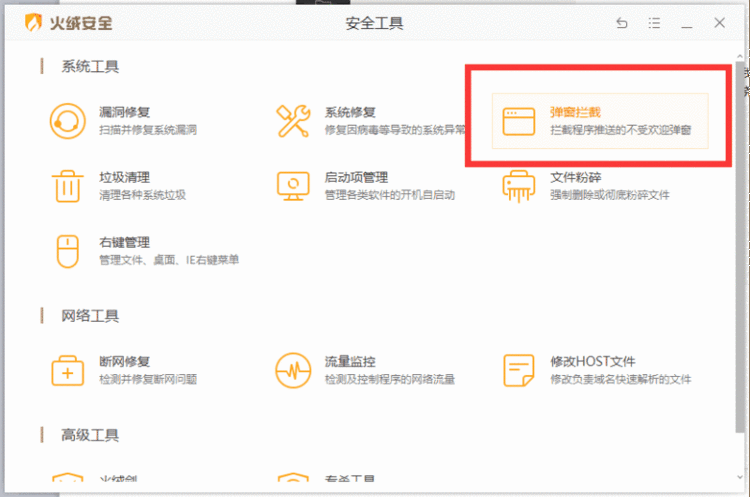Open the 系统修复 wrench icon

click(293, 121)
